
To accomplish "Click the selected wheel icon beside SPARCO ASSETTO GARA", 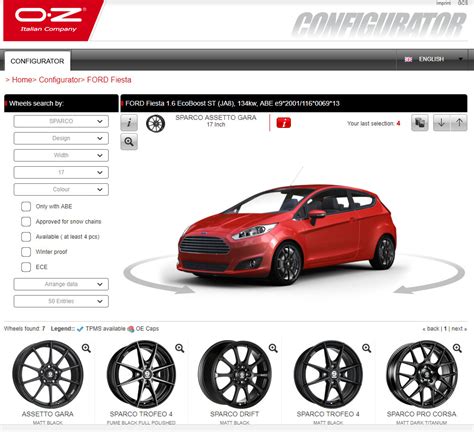I will [x=156, y=123].
